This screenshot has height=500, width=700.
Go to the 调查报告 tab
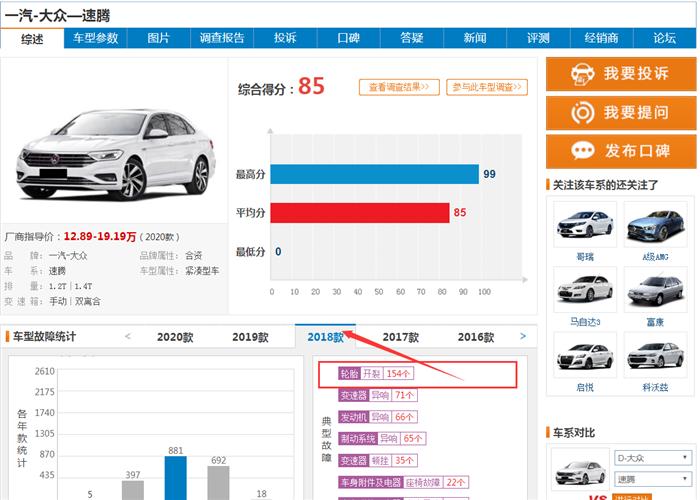point(222,38)
